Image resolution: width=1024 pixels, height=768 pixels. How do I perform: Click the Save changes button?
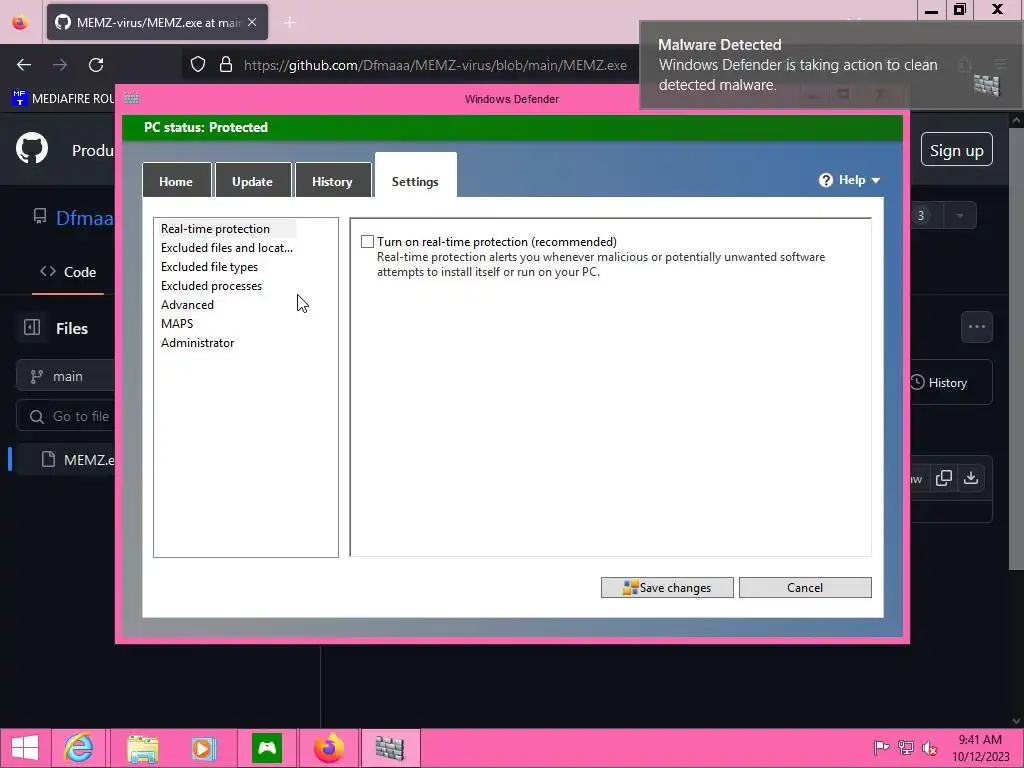667,587
